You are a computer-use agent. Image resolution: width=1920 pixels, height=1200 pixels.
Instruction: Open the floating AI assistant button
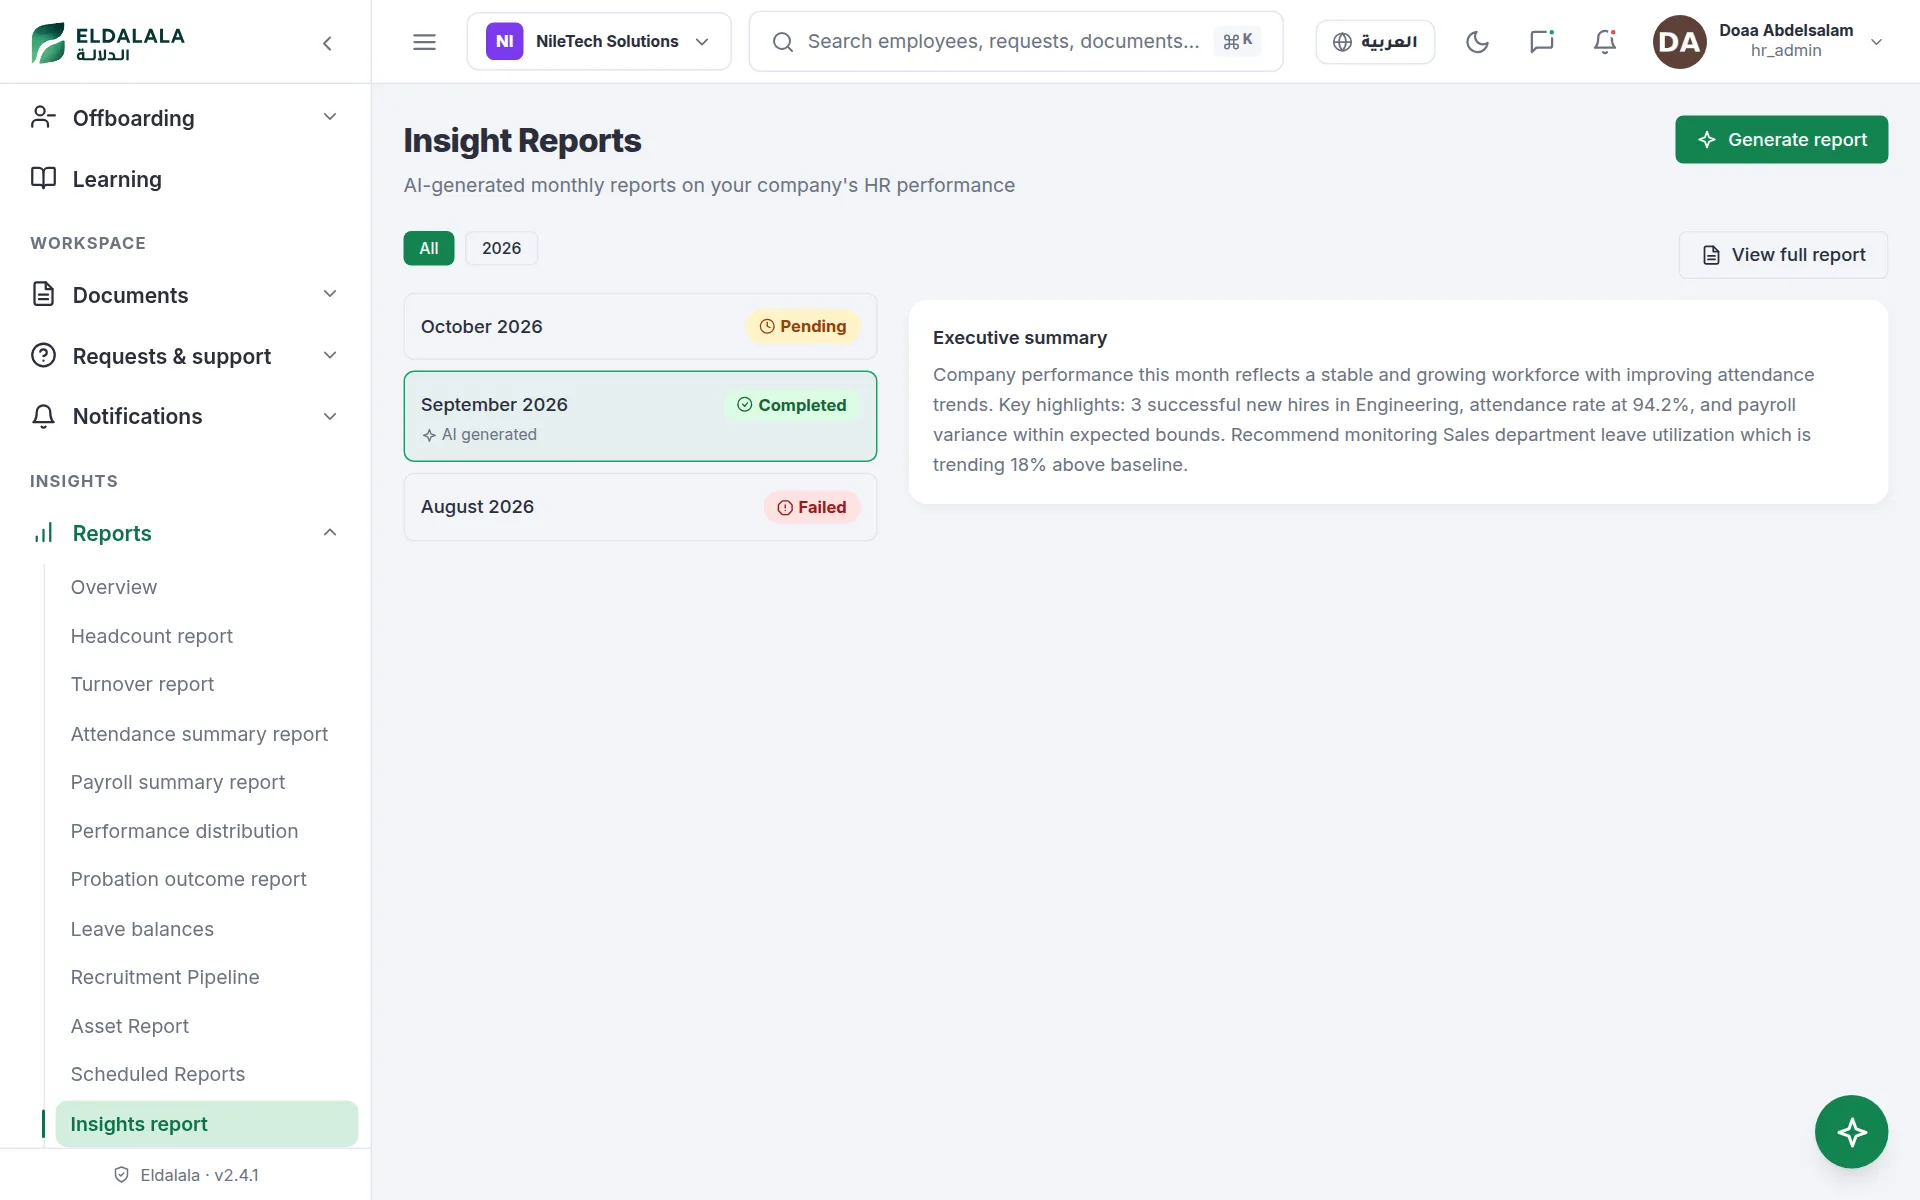coord(1851,1132)
